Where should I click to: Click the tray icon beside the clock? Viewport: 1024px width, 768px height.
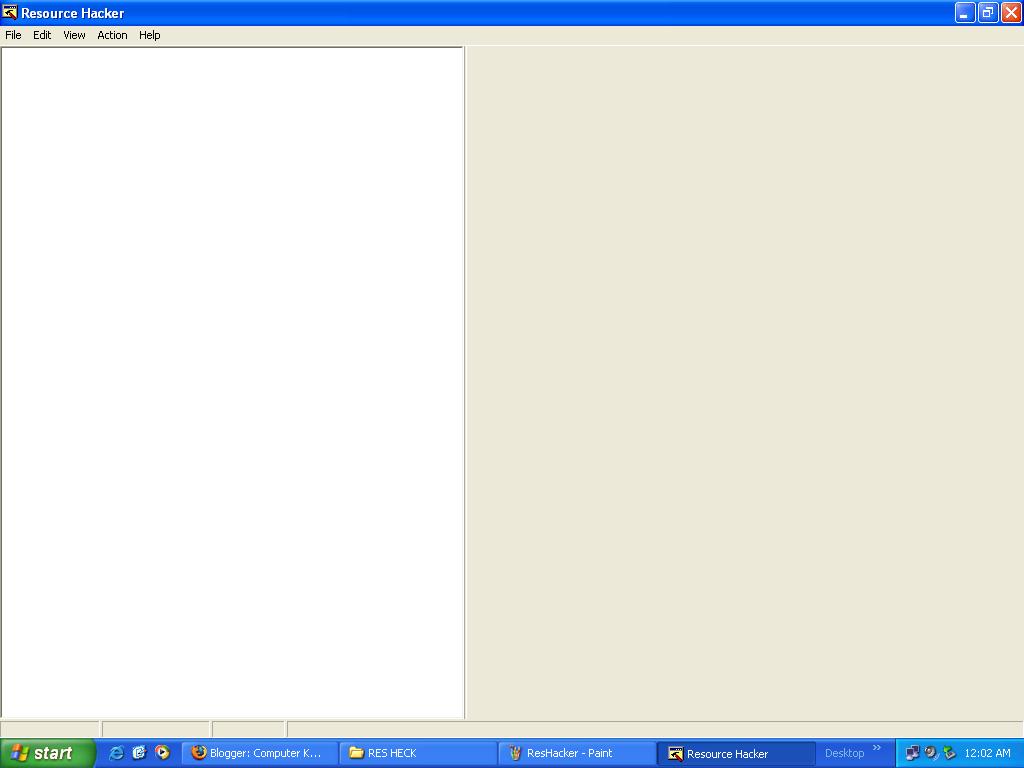(x=950, y=753)
